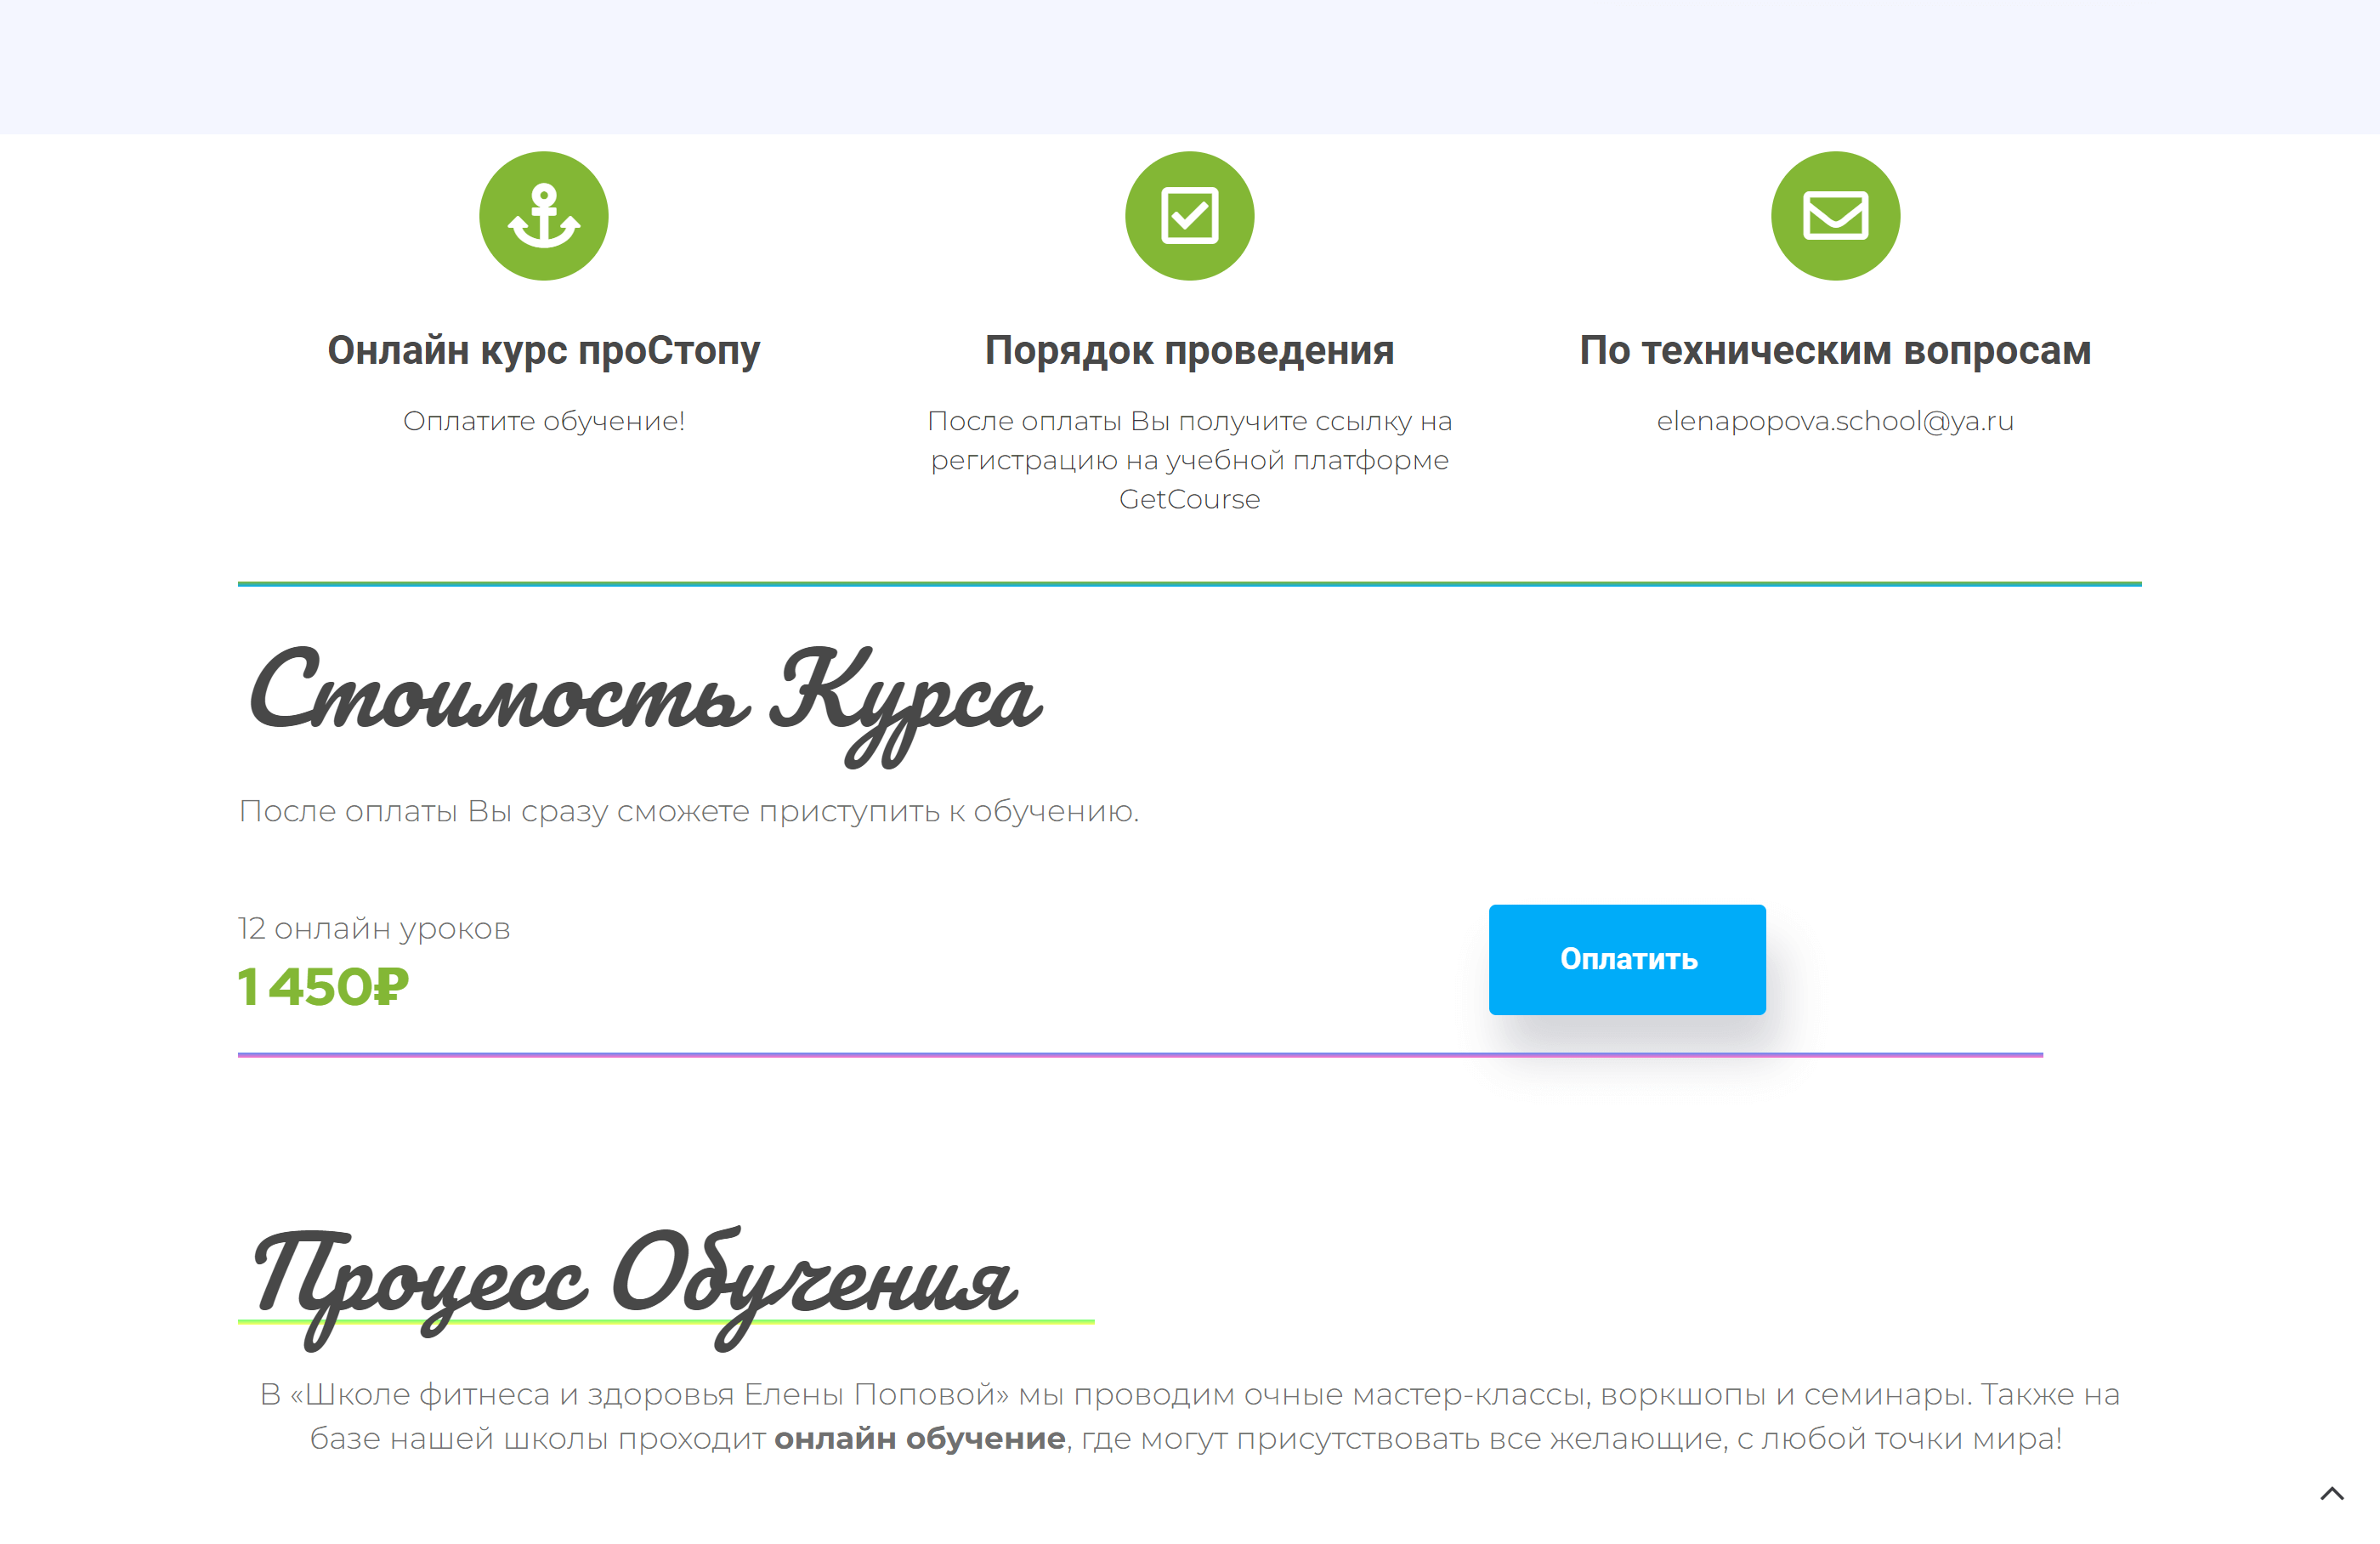Viewport: 2380px width, 1544px height.
Task: Select the По техническим вопросам heading
Action: point(1836,351)
